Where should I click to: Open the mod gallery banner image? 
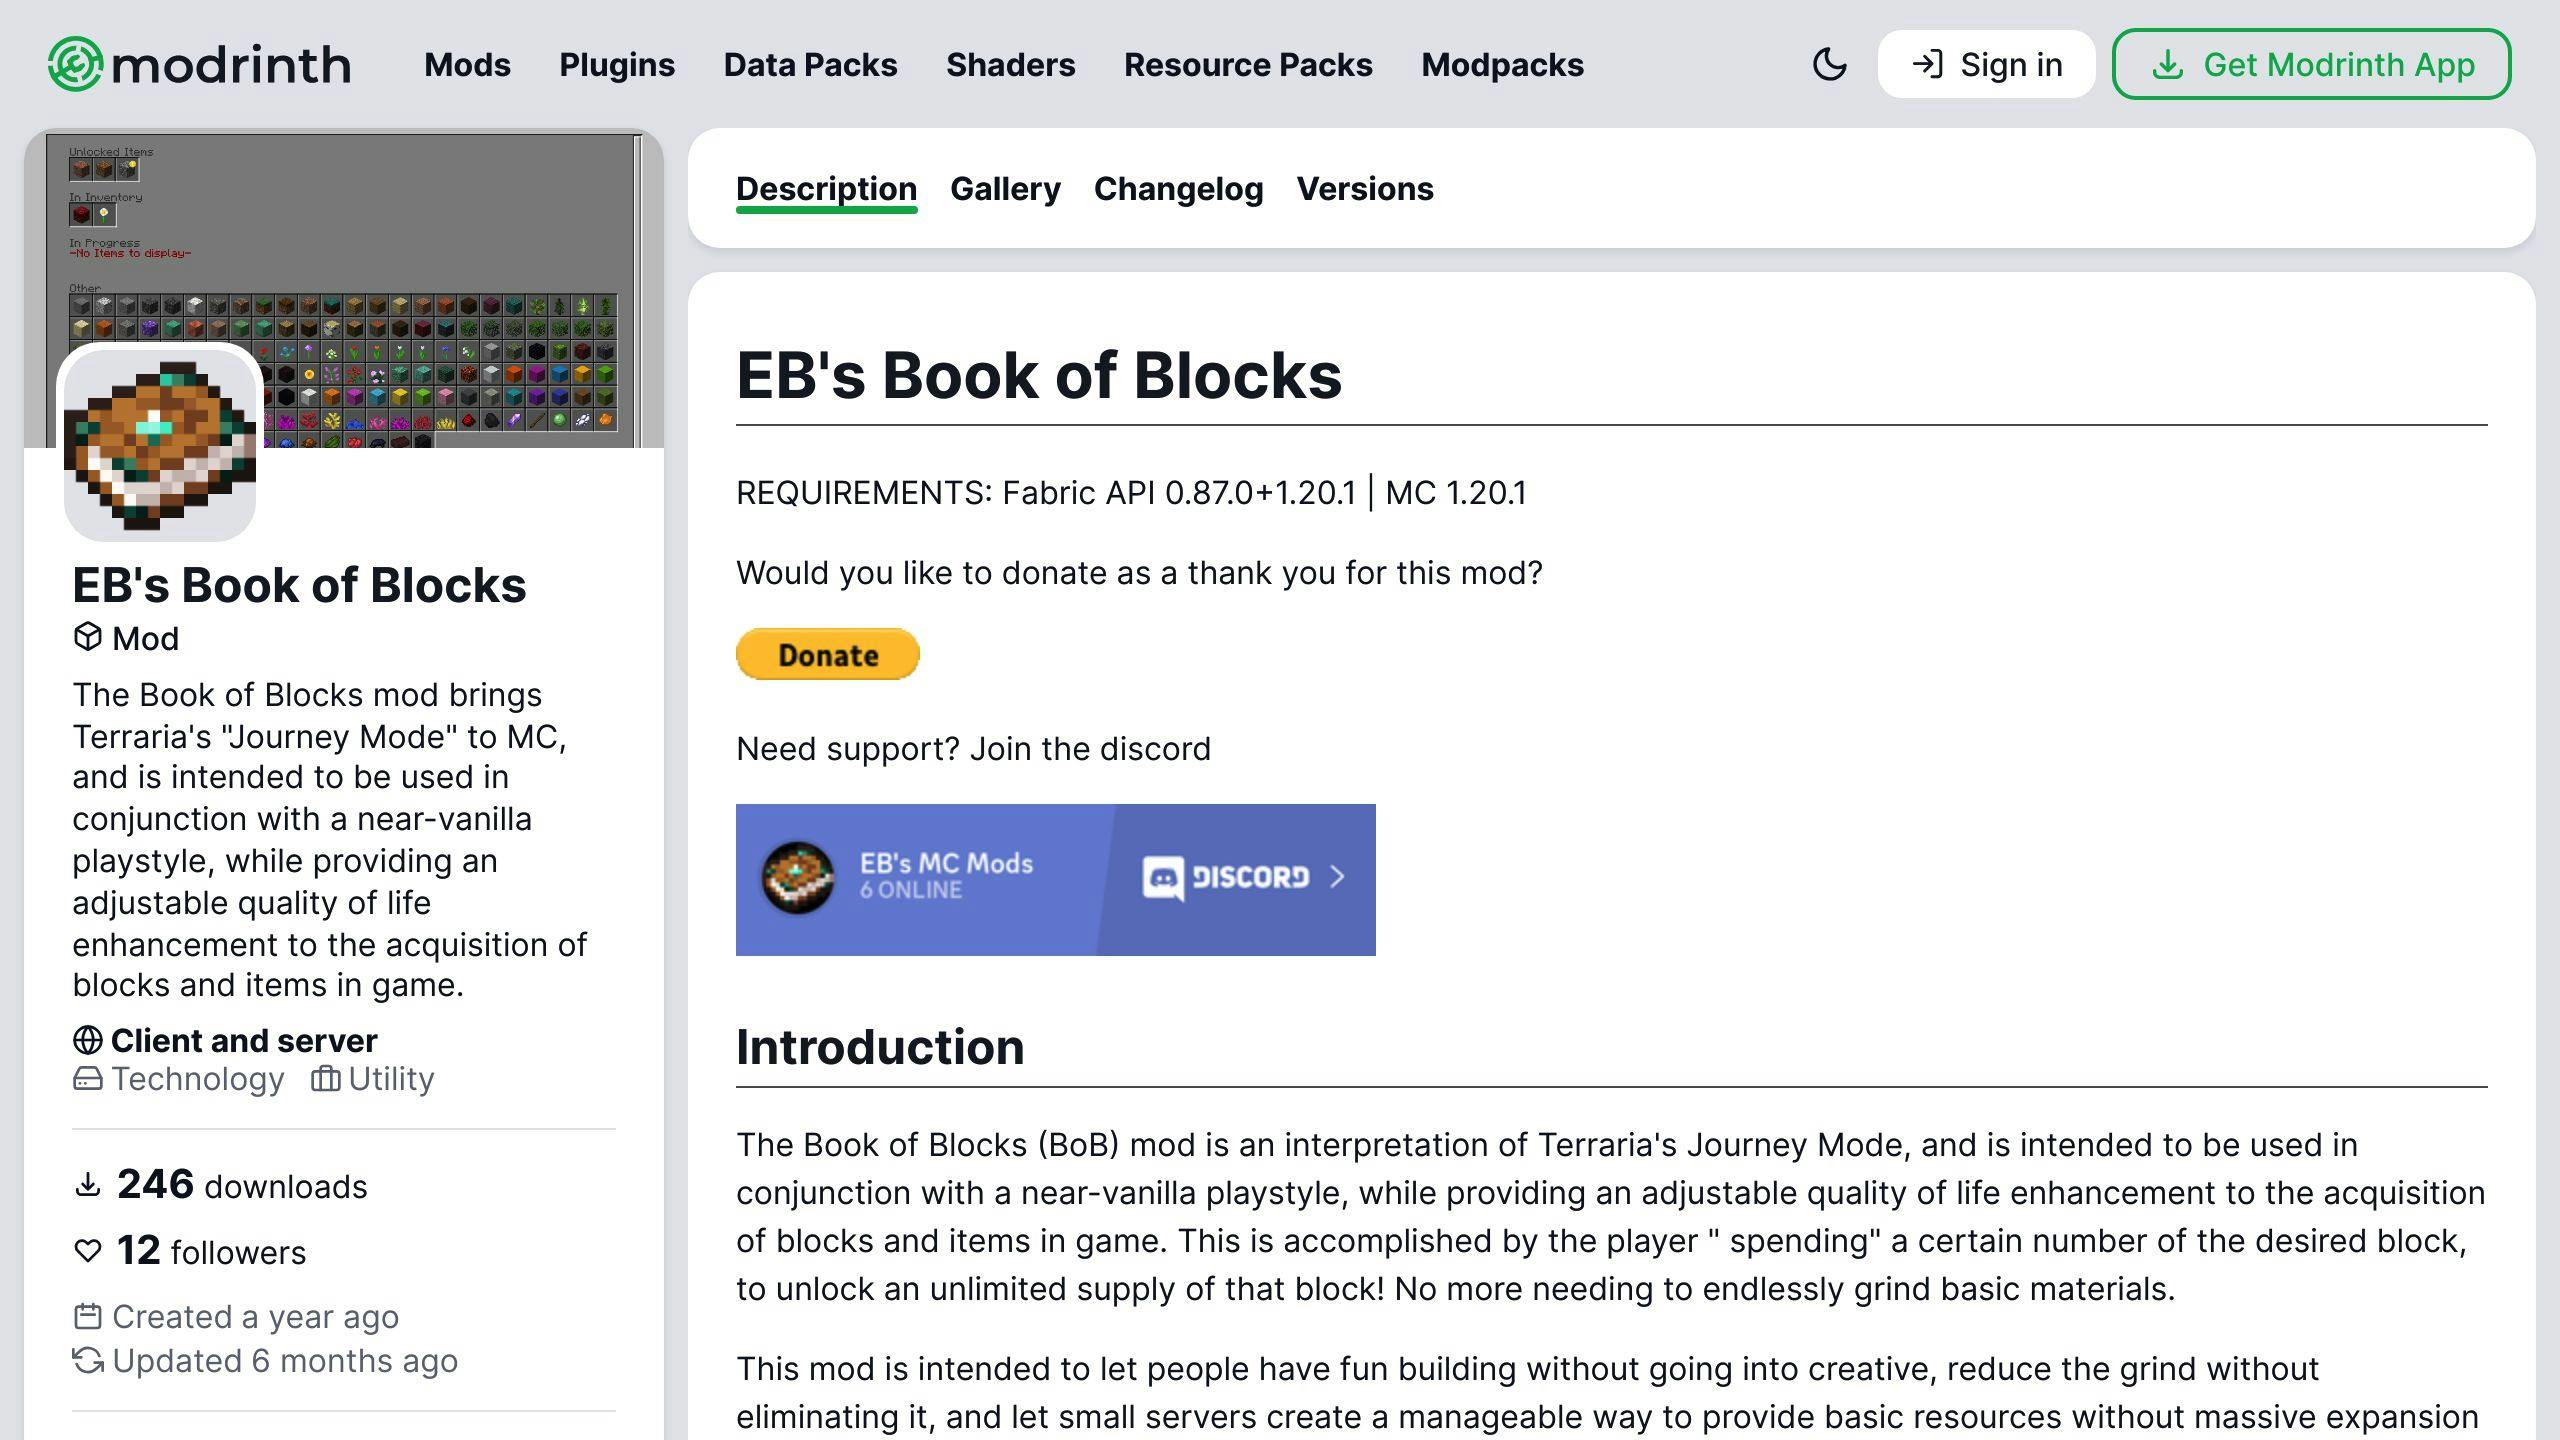coord(344,288)
